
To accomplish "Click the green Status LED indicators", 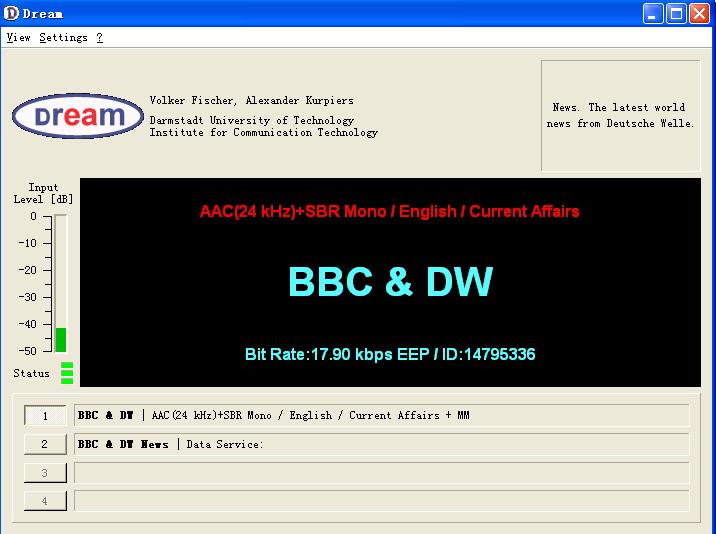I will pos(67,373).
